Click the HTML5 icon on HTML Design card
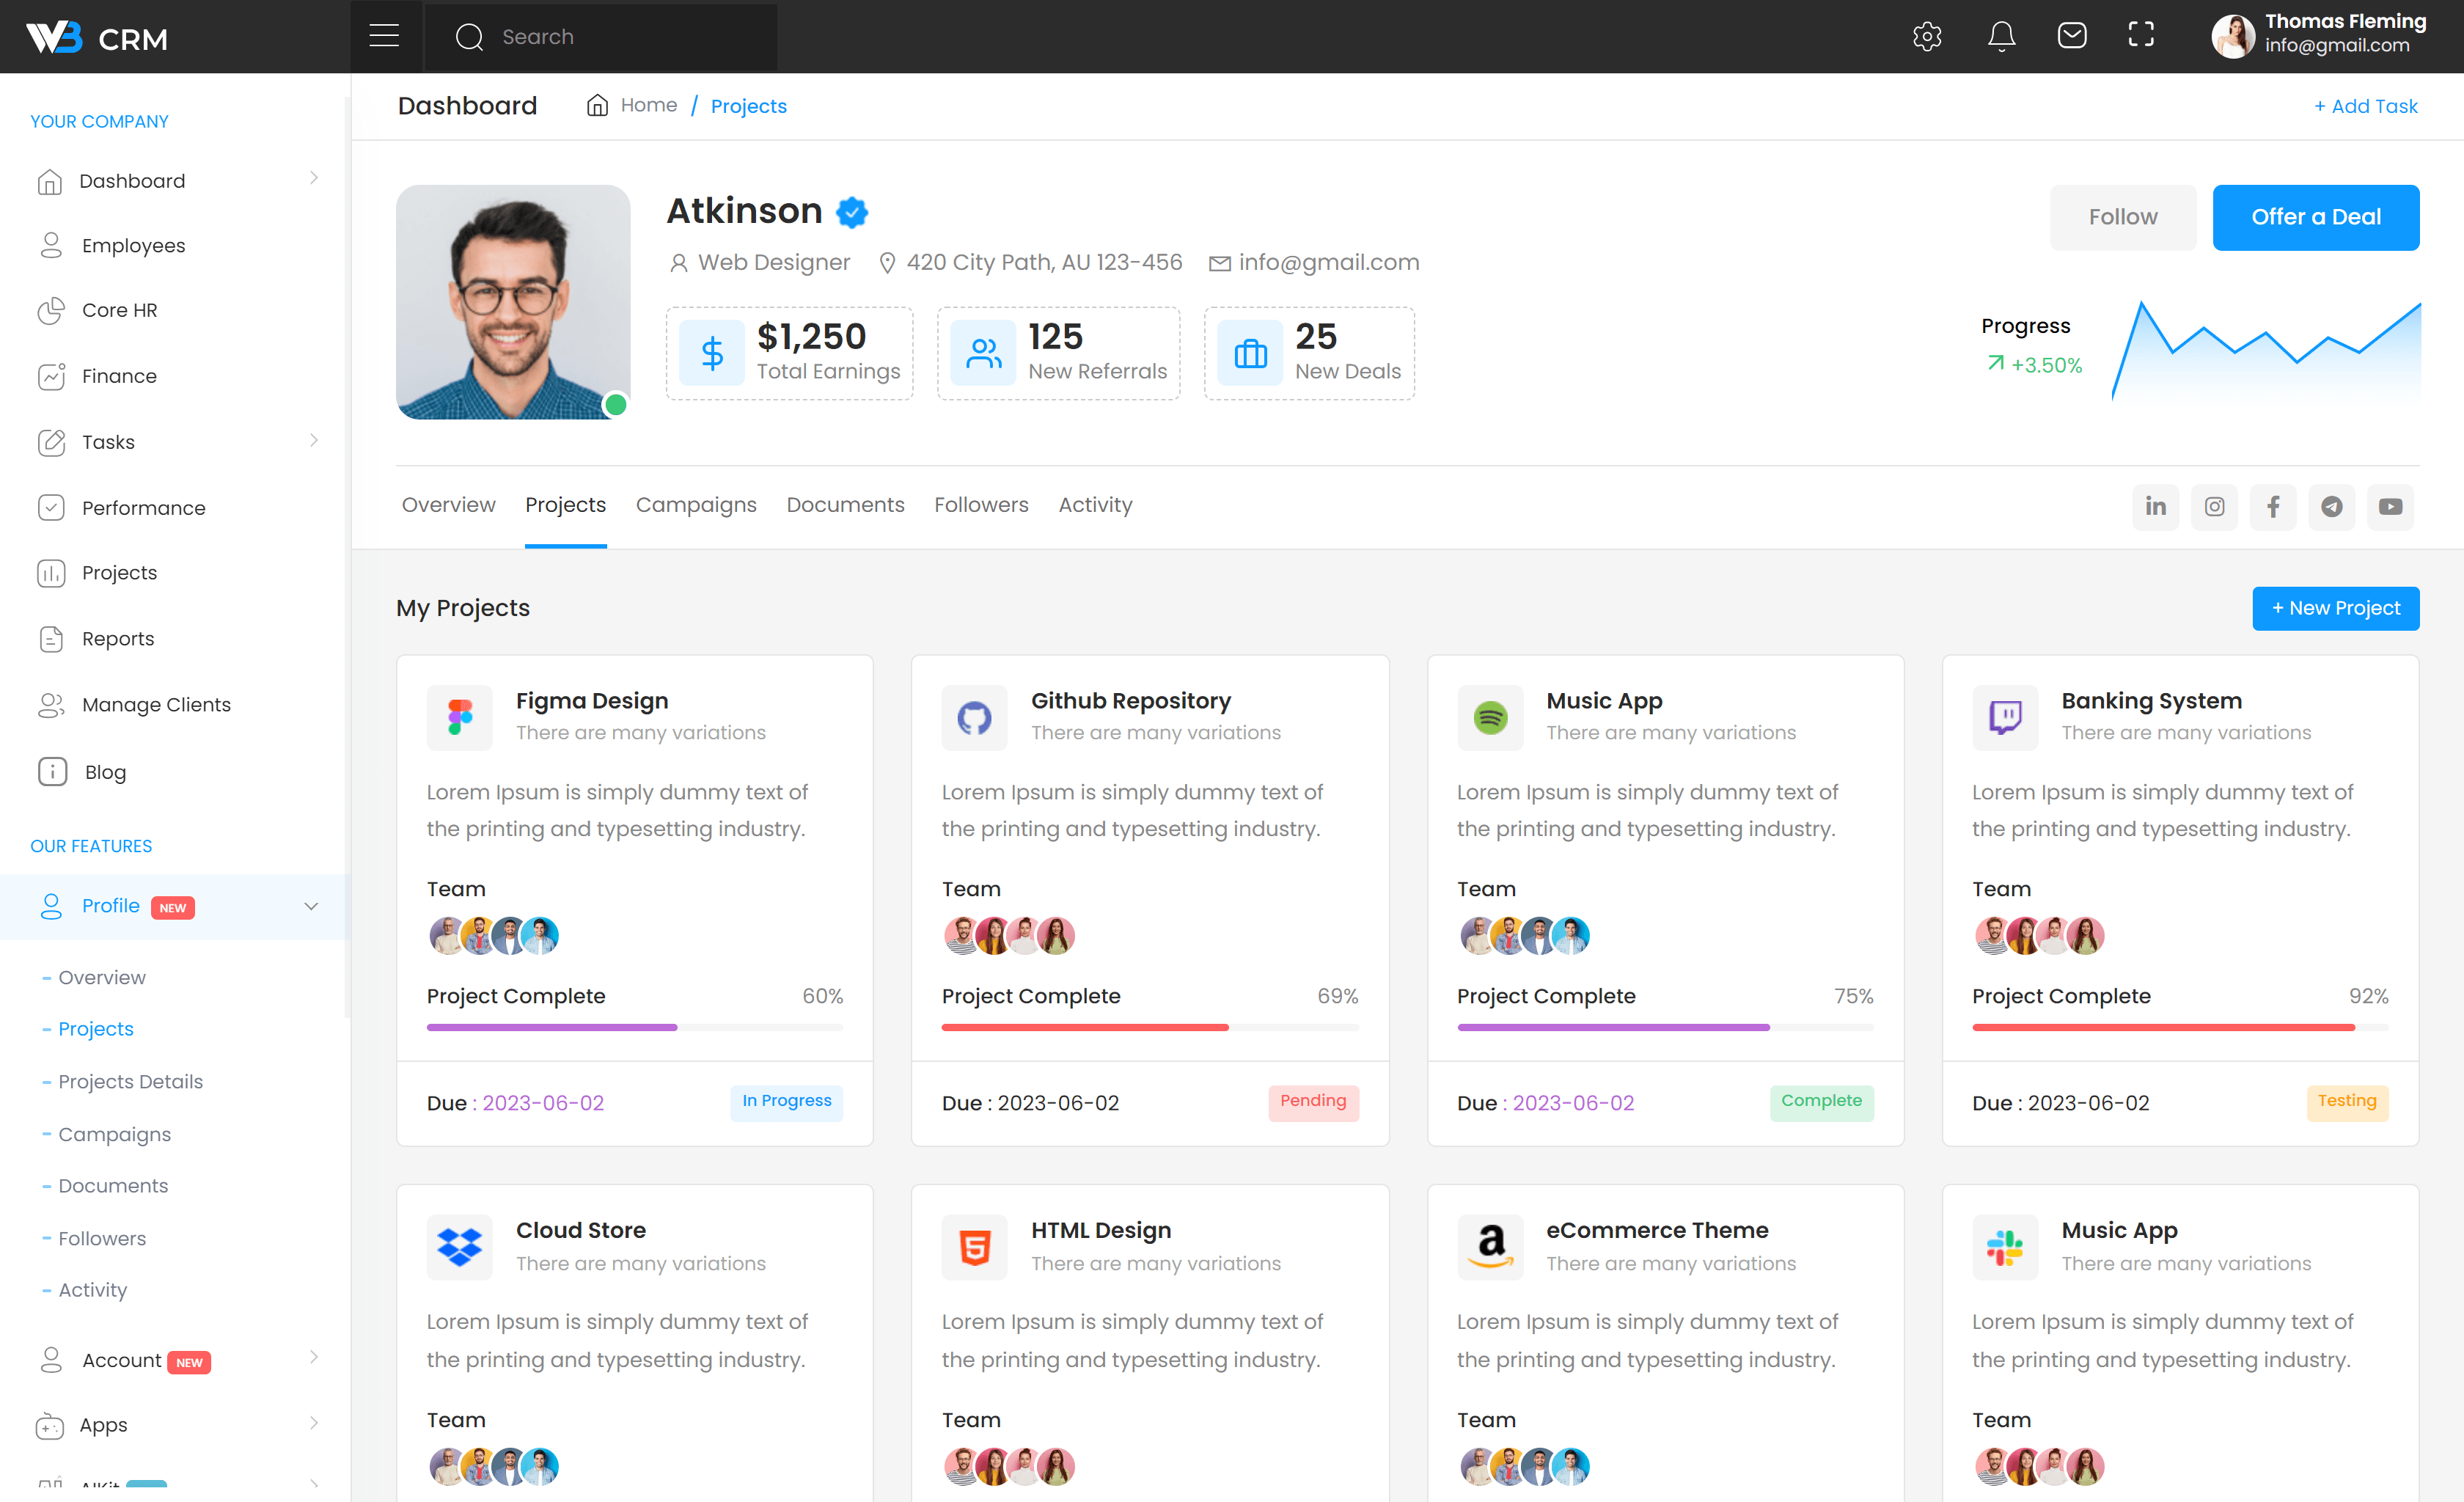 [974, 1247]
